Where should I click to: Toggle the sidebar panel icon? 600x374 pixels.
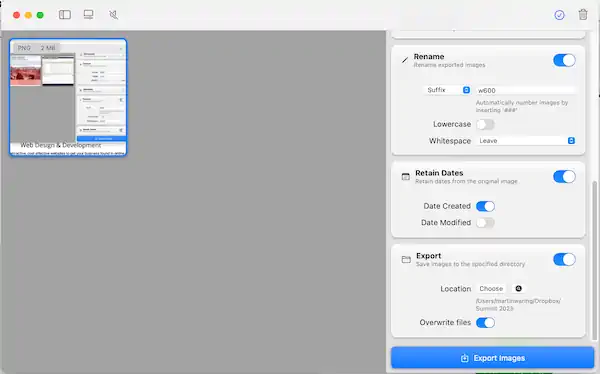(x=65, y=15)
